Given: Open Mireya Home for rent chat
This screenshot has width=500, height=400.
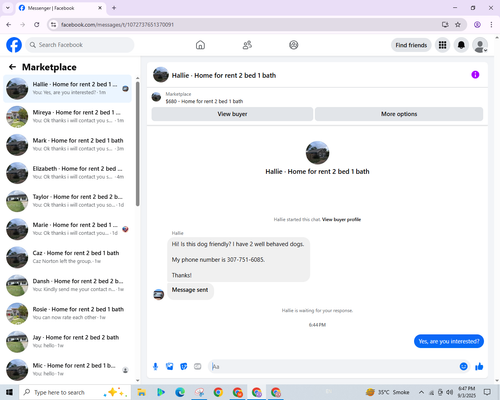Looking at the screenshot, I should [67, 116].
